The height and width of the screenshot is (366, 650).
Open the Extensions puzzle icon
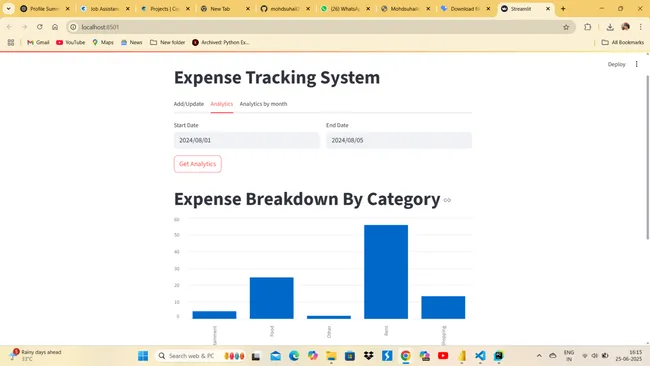tap(587, 27)
